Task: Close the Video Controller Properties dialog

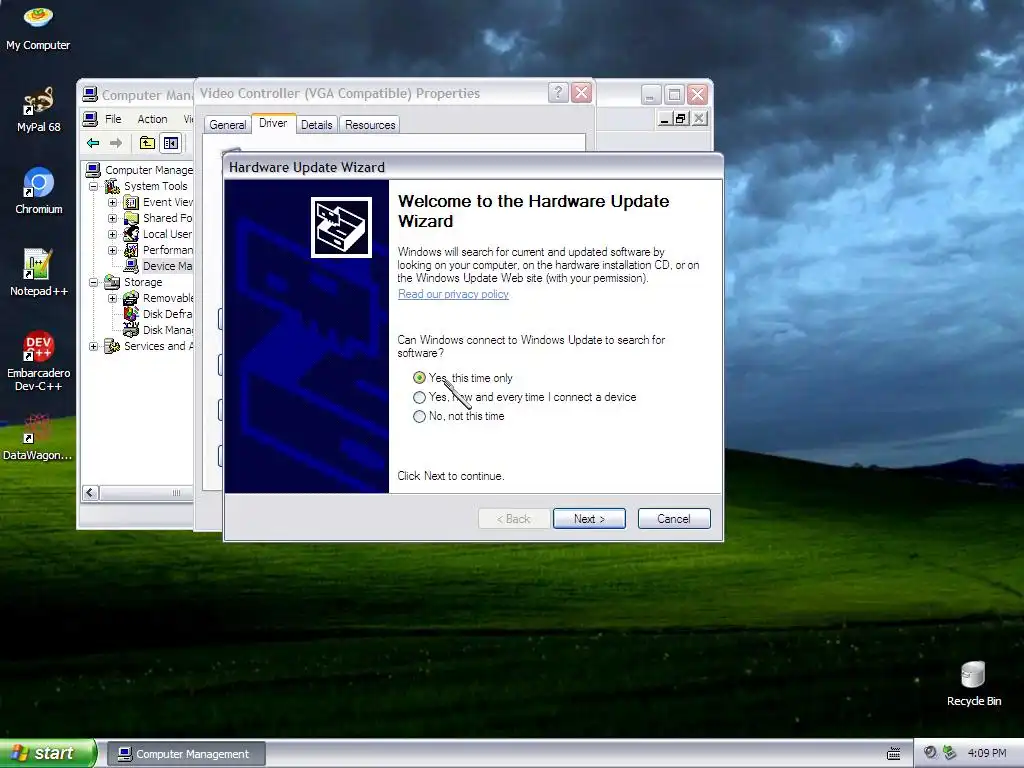Action: tap(581, 93)
